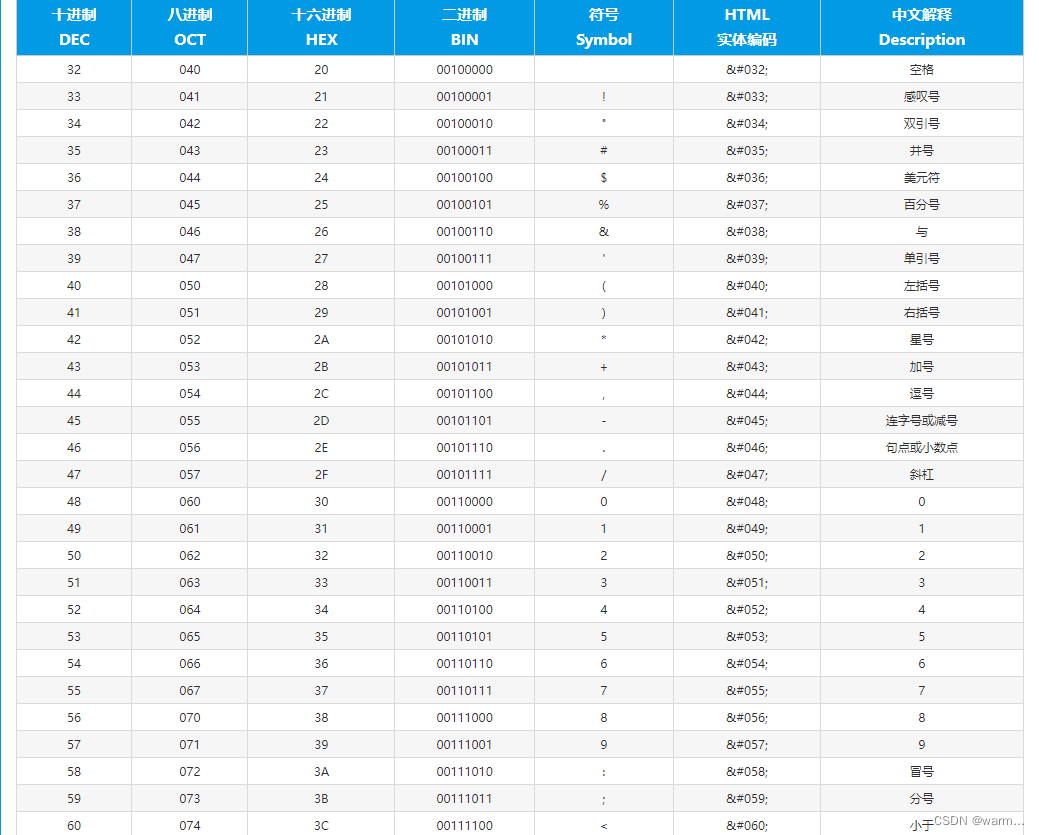
Task: Click the 星号 description cell
Action: (x=922, y=340)
